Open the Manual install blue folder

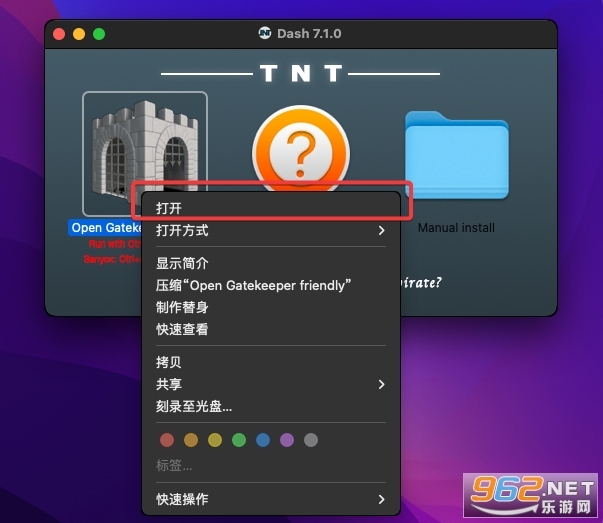tap(456, 155)
